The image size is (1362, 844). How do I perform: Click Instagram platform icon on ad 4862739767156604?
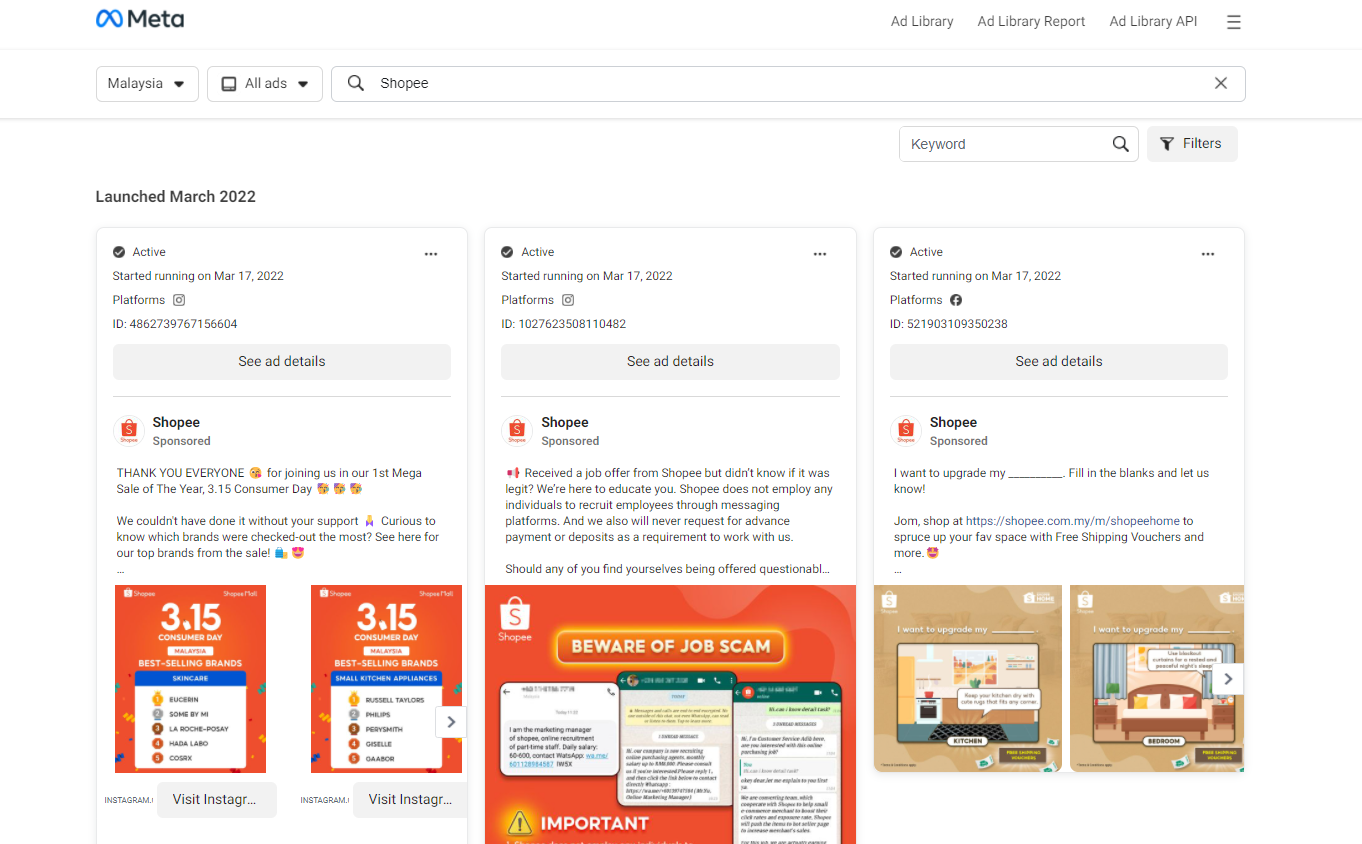[179, 300]
